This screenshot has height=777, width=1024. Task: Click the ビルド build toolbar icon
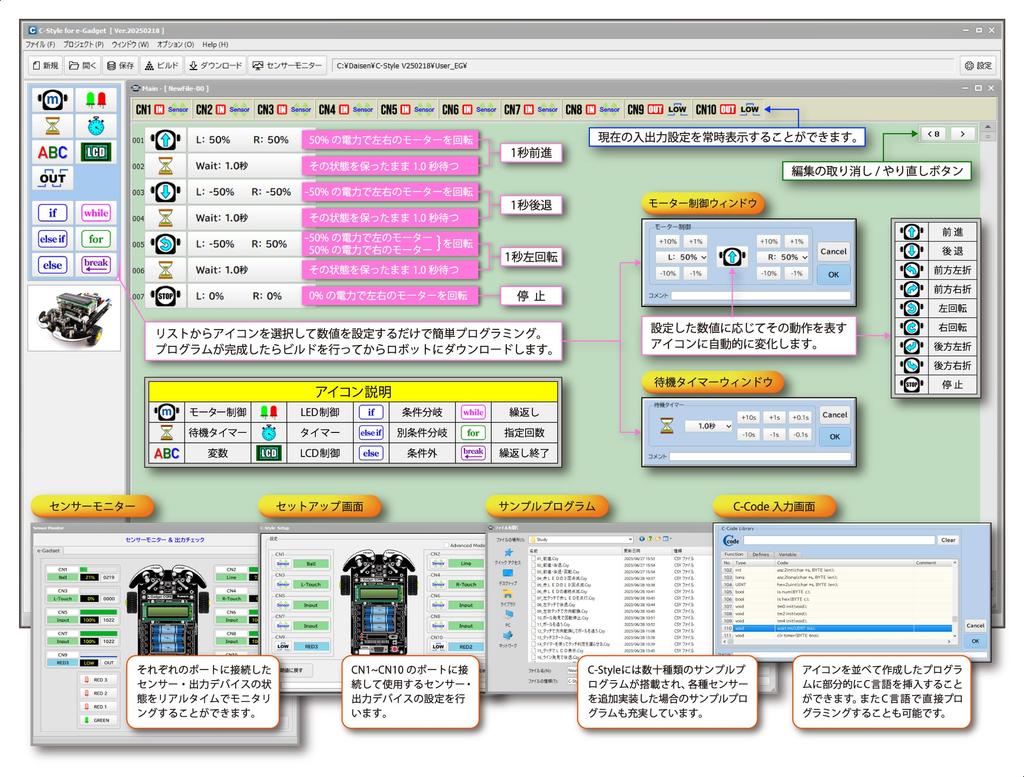coord(164,67)
